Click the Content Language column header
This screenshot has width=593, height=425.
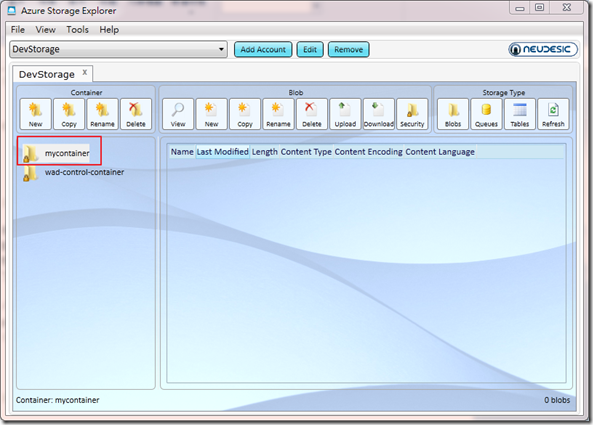pos(440,152)
